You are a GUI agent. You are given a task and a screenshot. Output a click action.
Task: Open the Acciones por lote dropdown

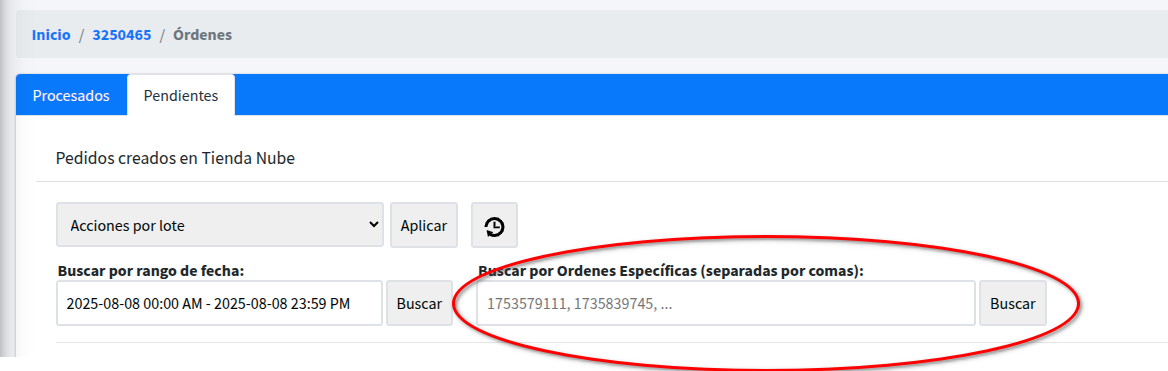[x=220, y=225]
